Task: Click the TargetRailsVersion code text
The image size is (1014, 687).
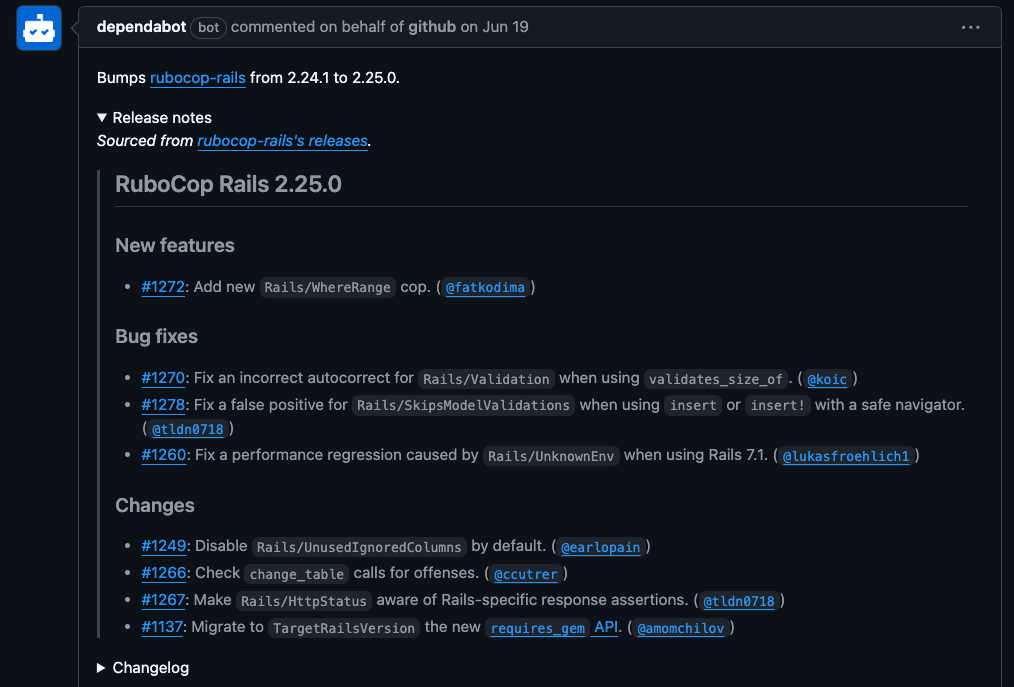Action: coord(344,628)
